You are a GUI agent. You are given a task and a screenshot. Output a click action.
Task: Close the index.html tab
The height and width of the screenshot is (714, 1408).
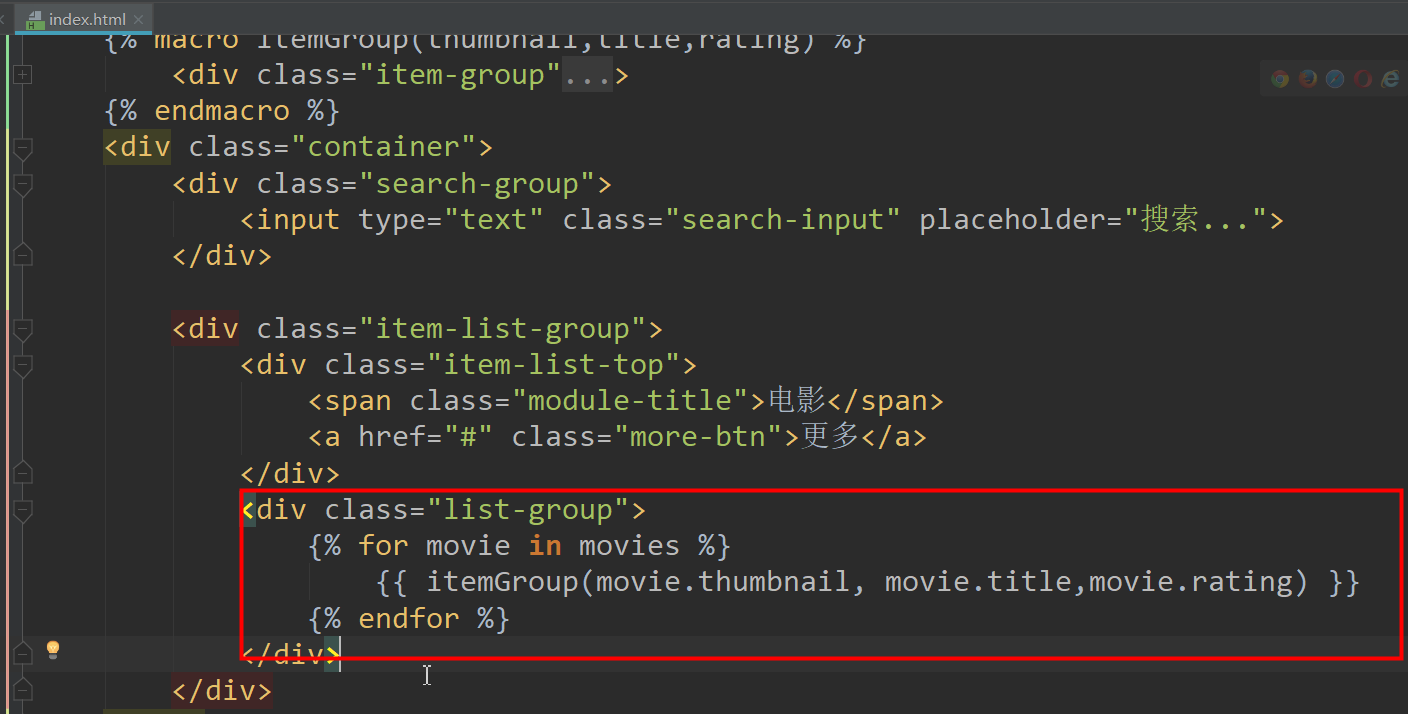pos(139,19)
